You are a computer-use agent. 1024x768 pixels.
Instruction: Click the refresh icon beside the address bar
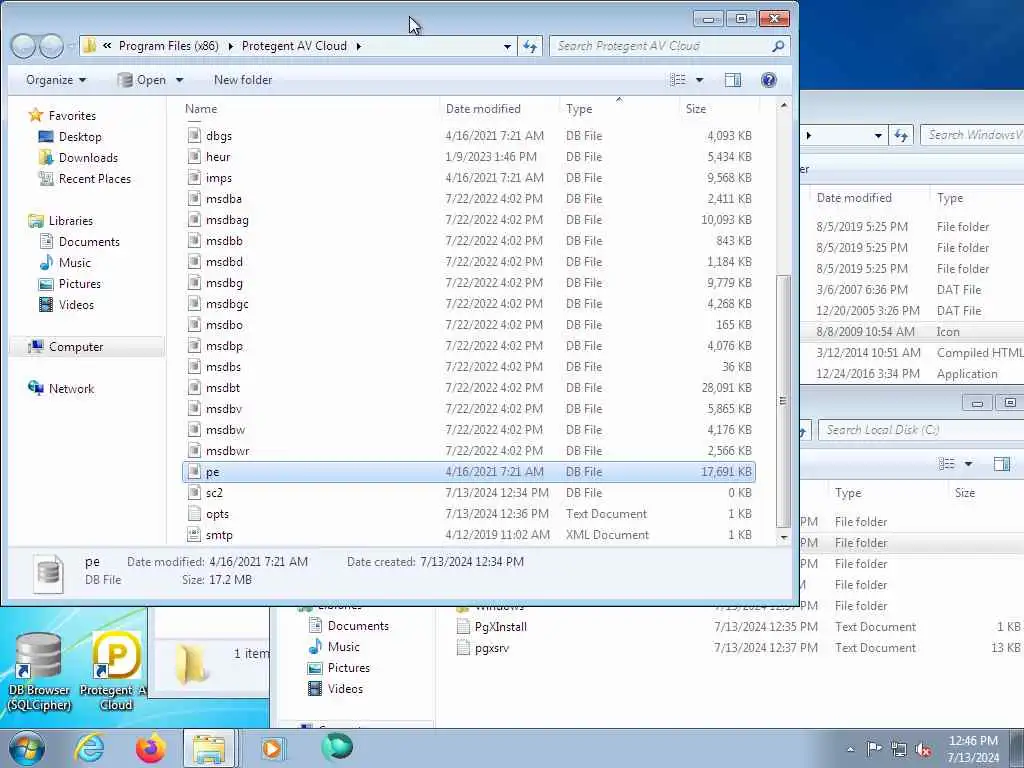[530, 46]
